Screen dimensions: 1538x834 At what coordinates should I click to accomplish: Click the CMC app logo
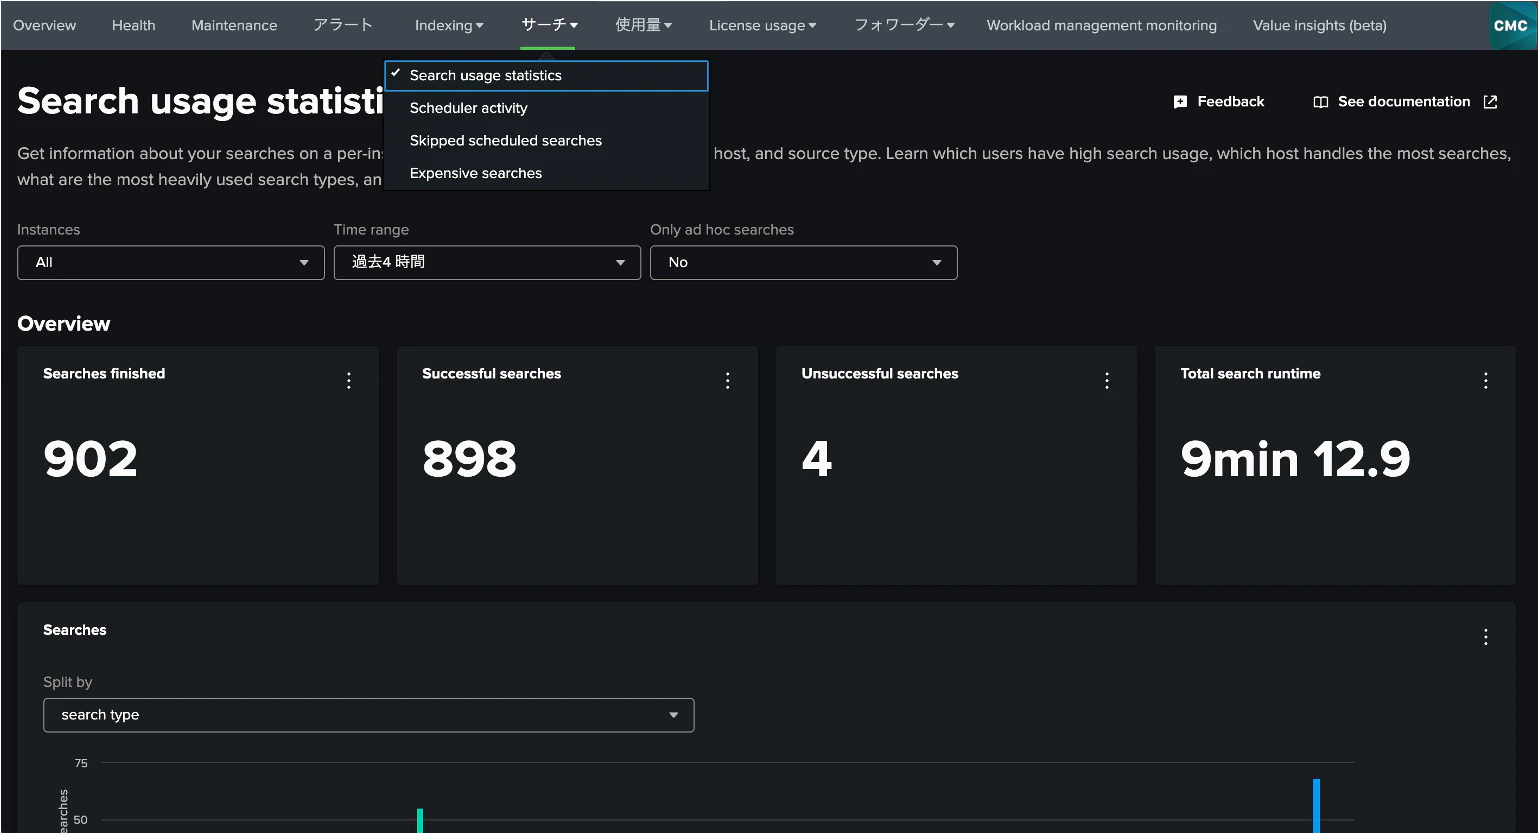[1510, 25]
